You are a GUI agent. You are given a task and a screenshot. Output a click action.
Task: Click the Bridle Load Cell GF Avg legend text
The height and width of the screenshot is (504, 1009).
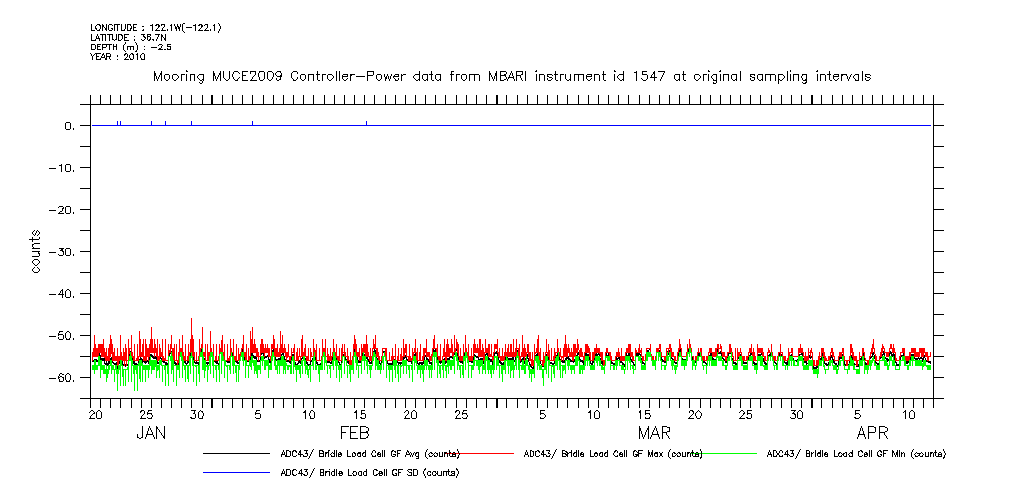tap(369, 454)
